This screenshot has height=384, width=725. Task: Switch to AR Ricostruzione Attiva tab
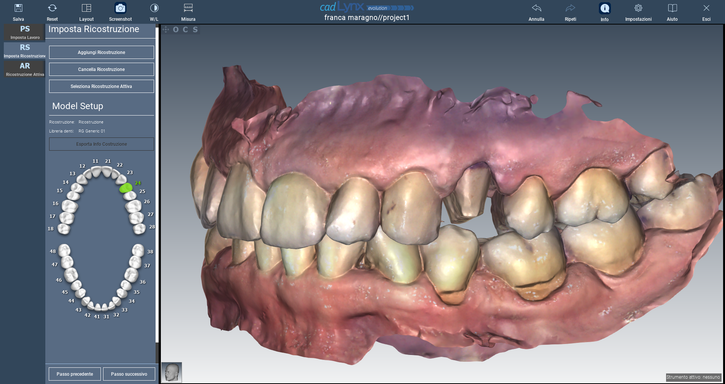25,69
